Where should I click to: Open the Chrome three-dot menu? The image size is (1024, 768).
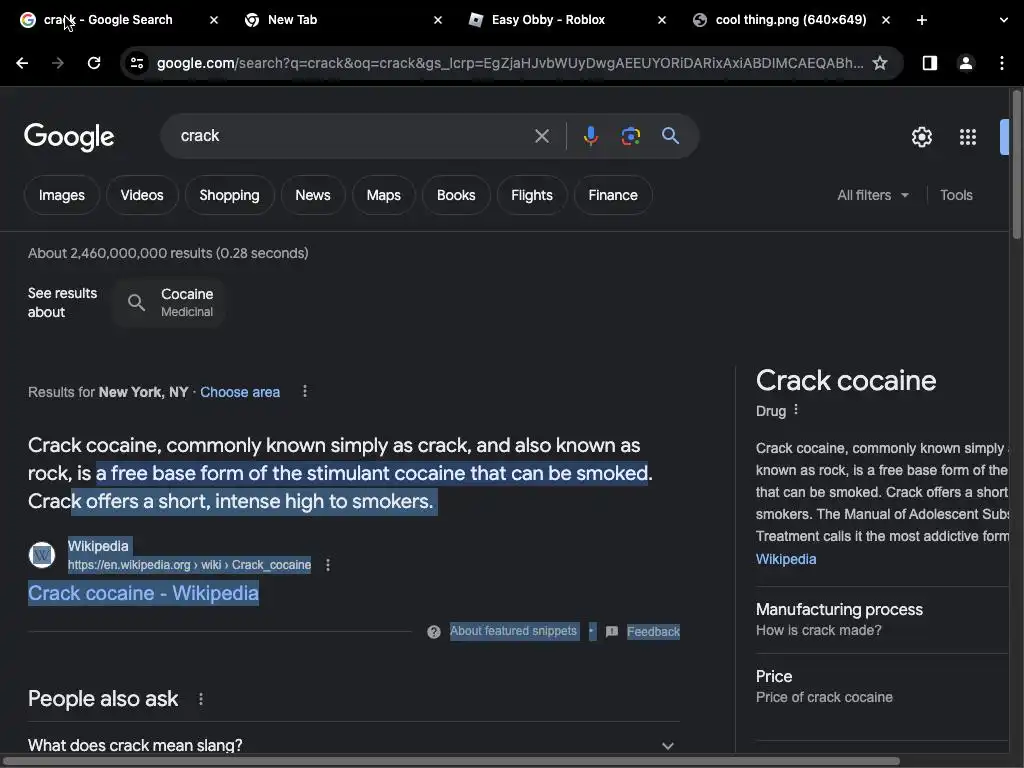pyautogui.click(x=1001, y=63)
